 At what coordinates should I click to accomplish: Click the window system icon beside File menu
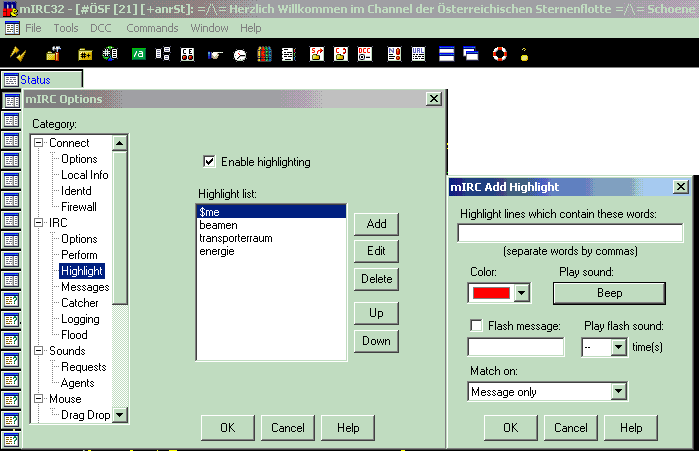pos(12,29)
